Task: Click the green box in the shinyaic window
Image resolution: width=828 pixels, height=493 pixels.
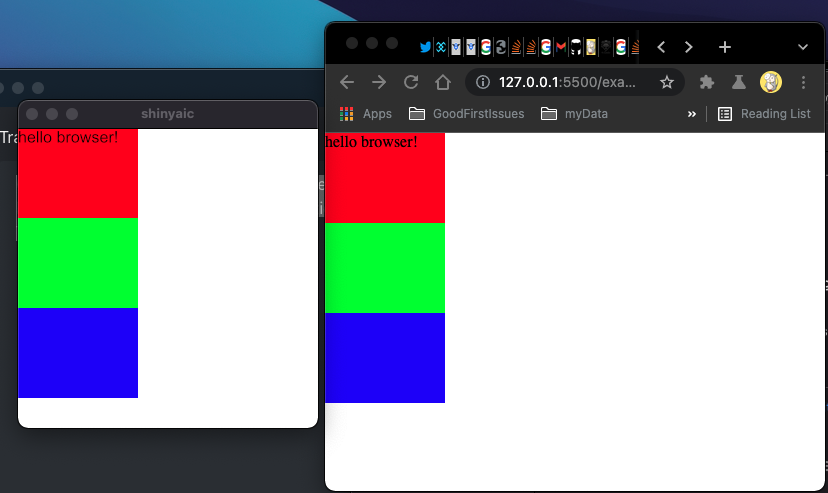Action: point(78,263)
